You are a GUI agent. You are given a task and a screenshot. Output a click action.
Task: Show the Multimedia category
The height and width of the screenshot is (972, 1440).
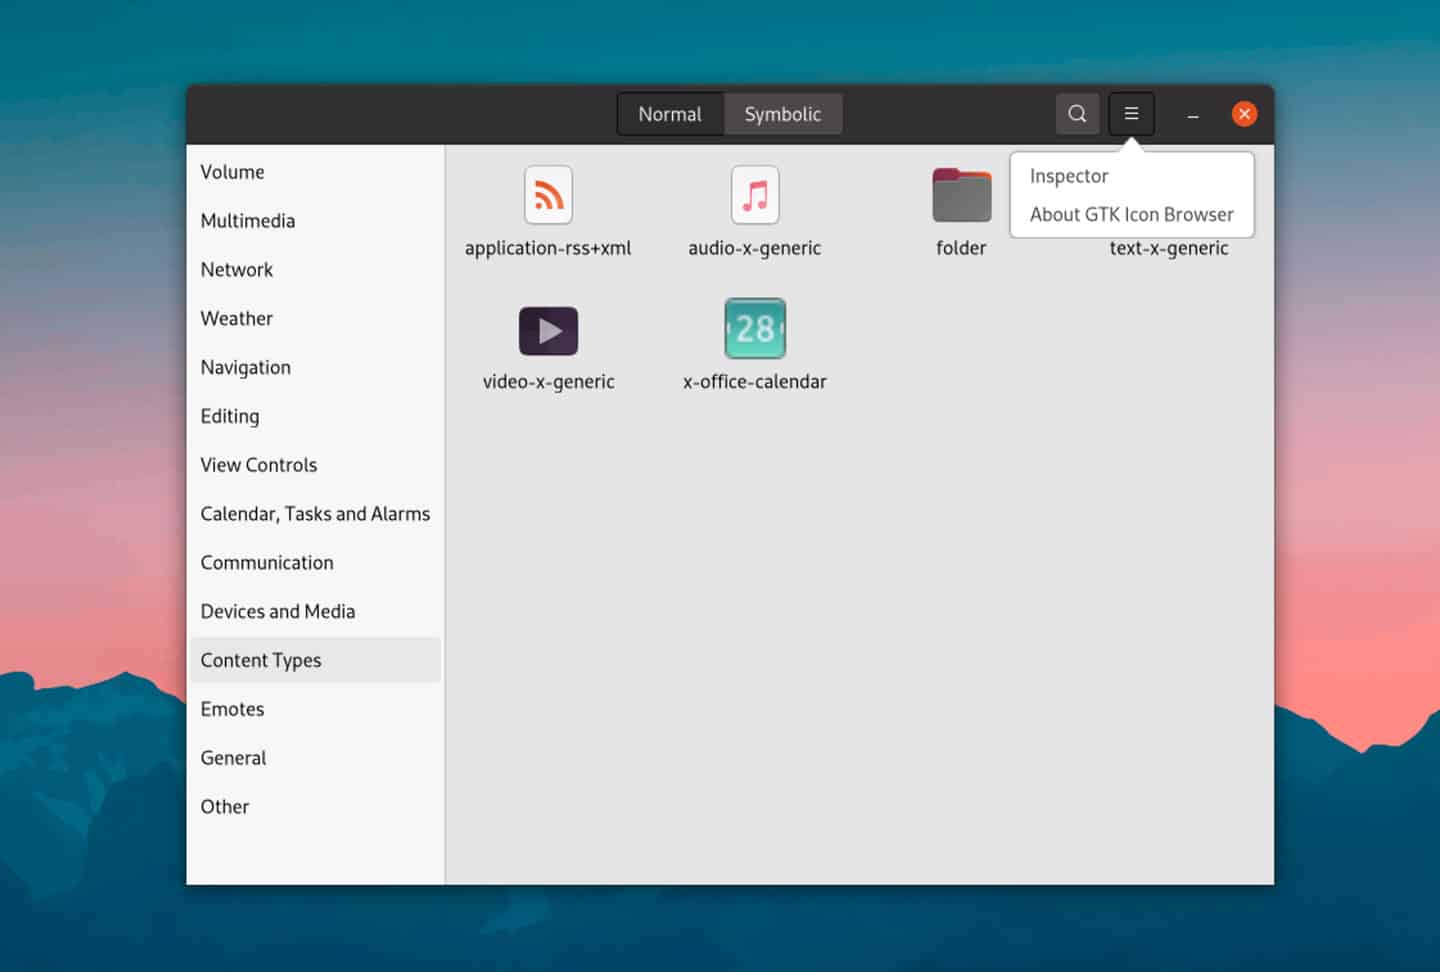pyautogui.click(x=315, y=221)
